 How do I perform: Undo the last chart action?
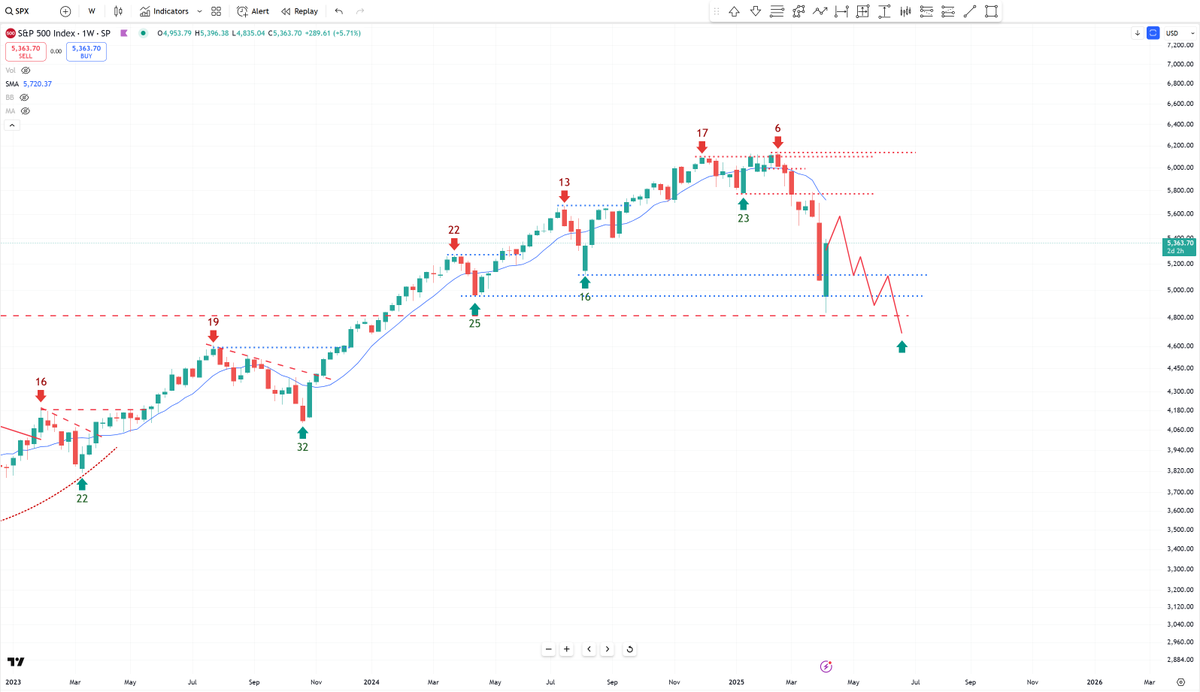339,11
